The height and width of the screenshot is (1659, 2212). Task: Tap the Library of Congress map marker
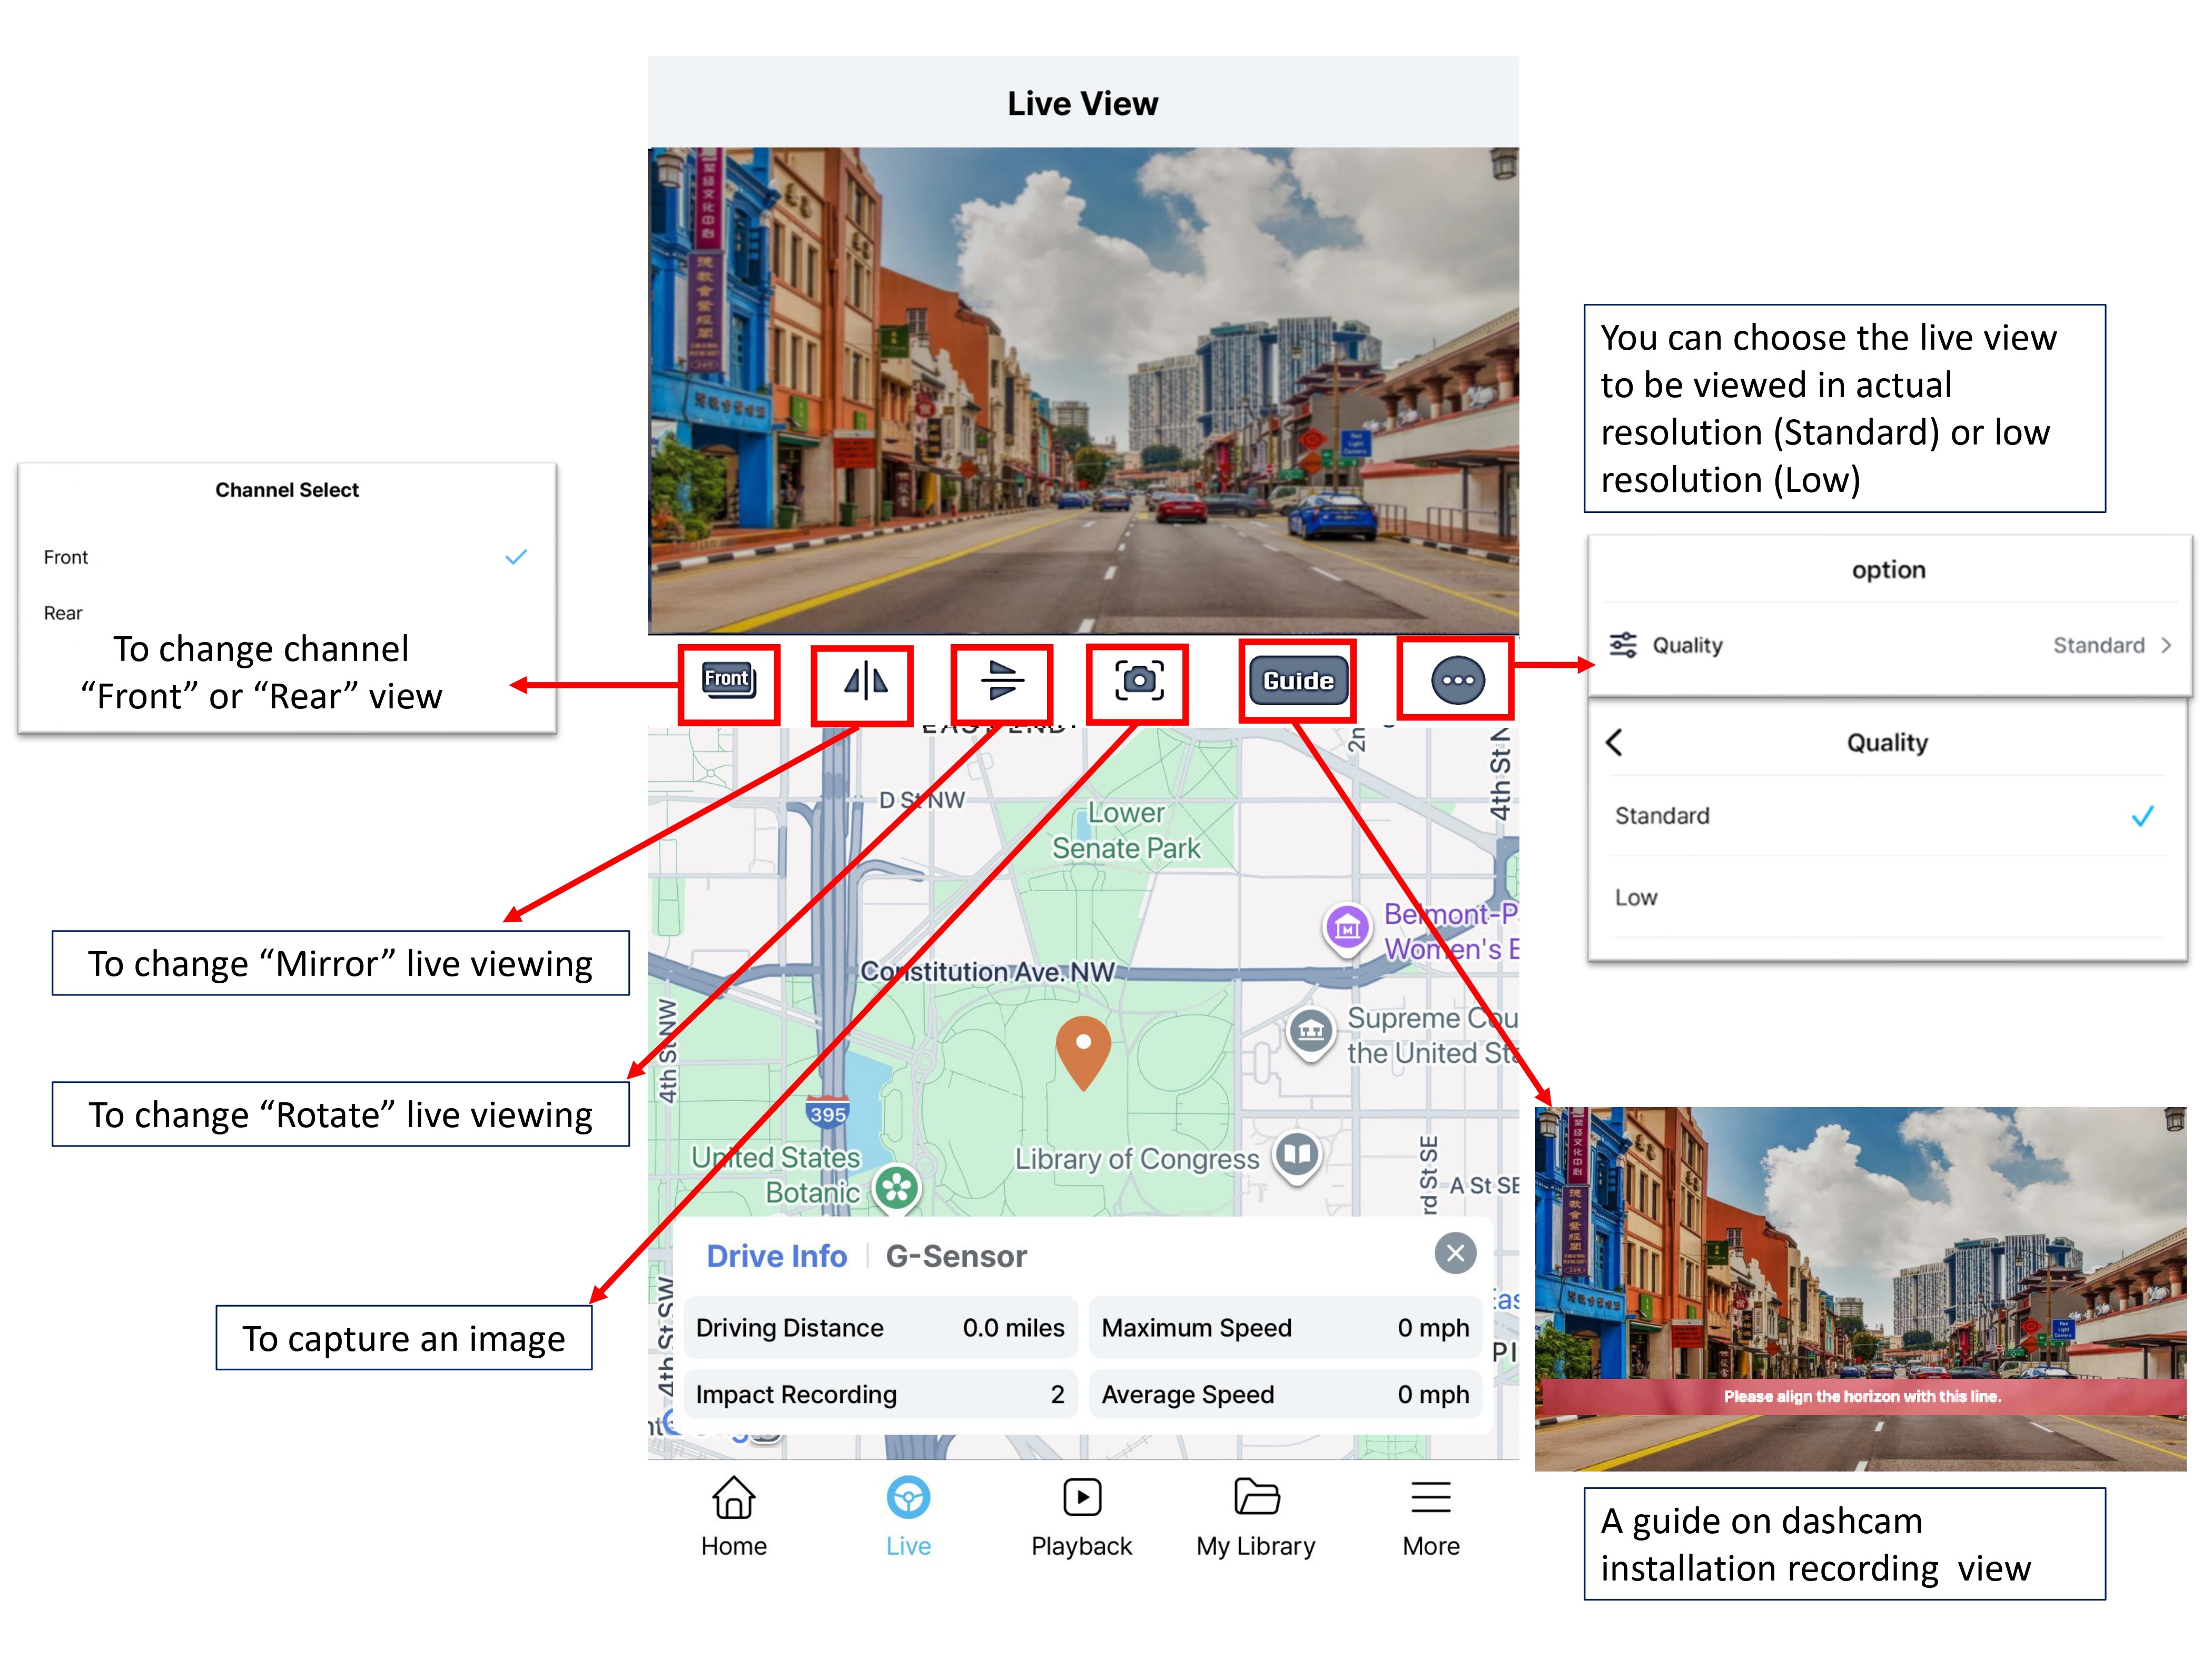[x=1297, y=1155]
